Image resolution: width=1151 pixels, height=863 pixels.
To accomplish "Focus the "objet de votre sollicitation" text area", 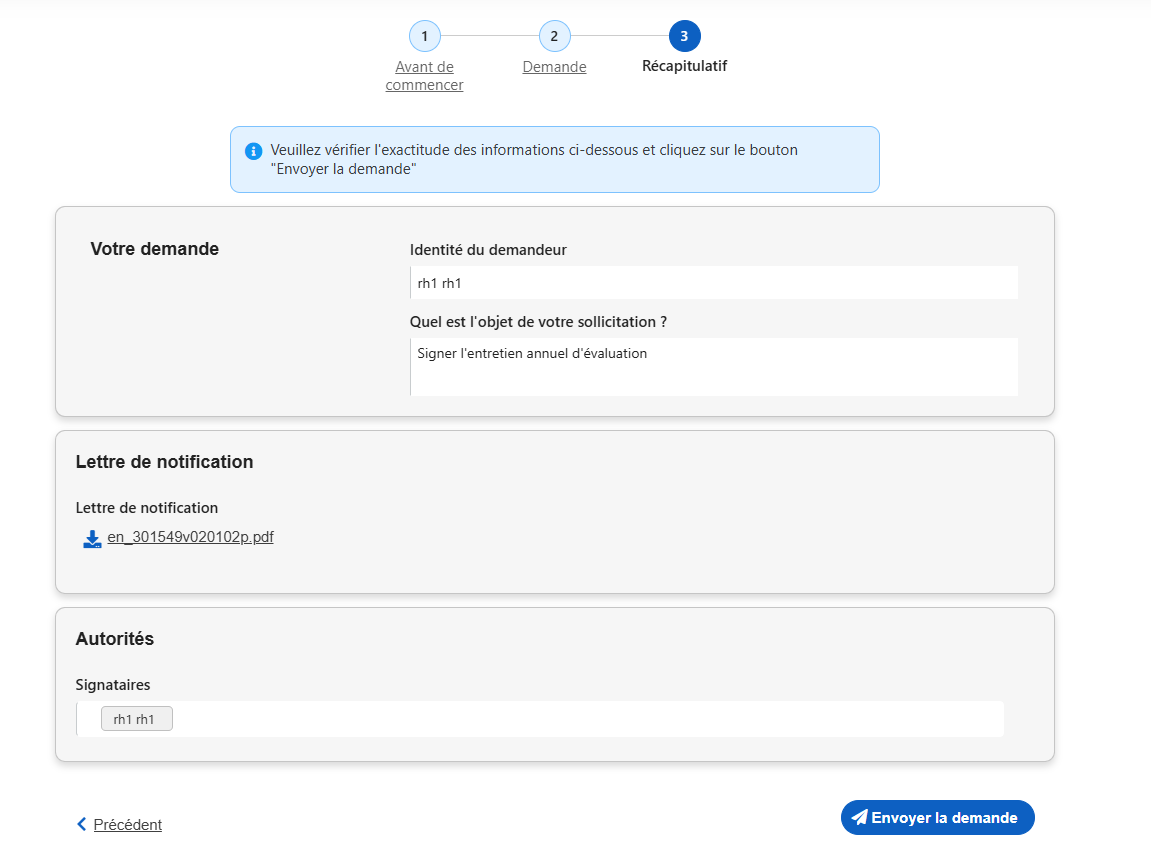I will coord(713,366).
